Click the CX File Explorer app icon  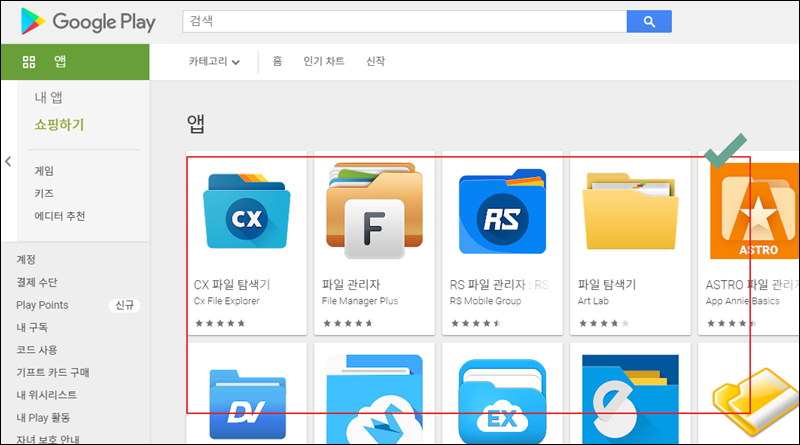pos(247,213)
